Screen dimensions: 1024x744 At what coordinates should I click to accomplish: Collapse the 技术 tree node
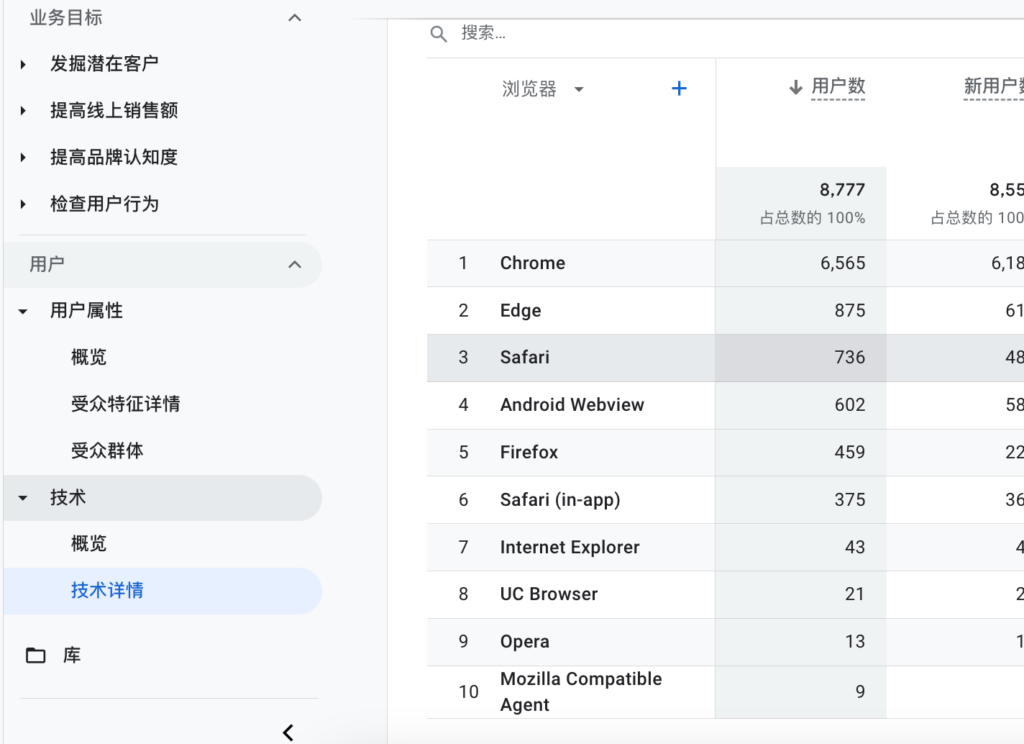point(23,498)
